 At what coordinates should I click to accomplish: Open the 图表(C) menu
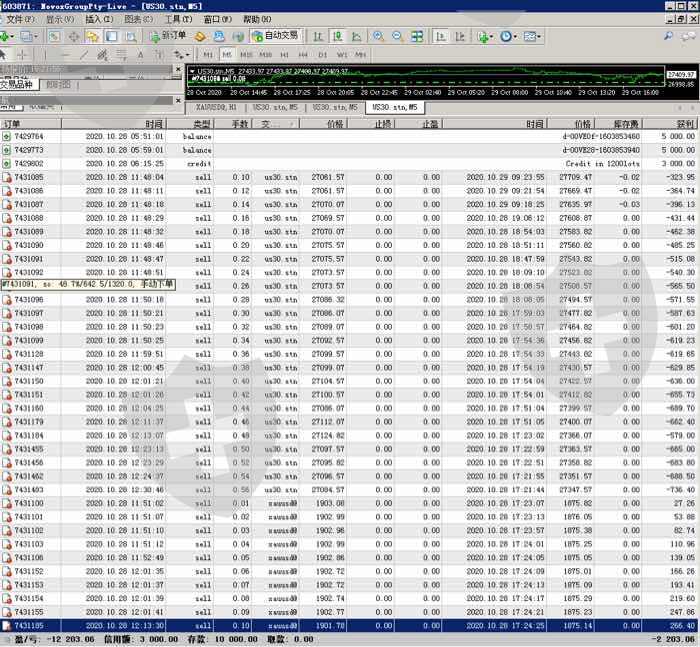click(138, 19)
